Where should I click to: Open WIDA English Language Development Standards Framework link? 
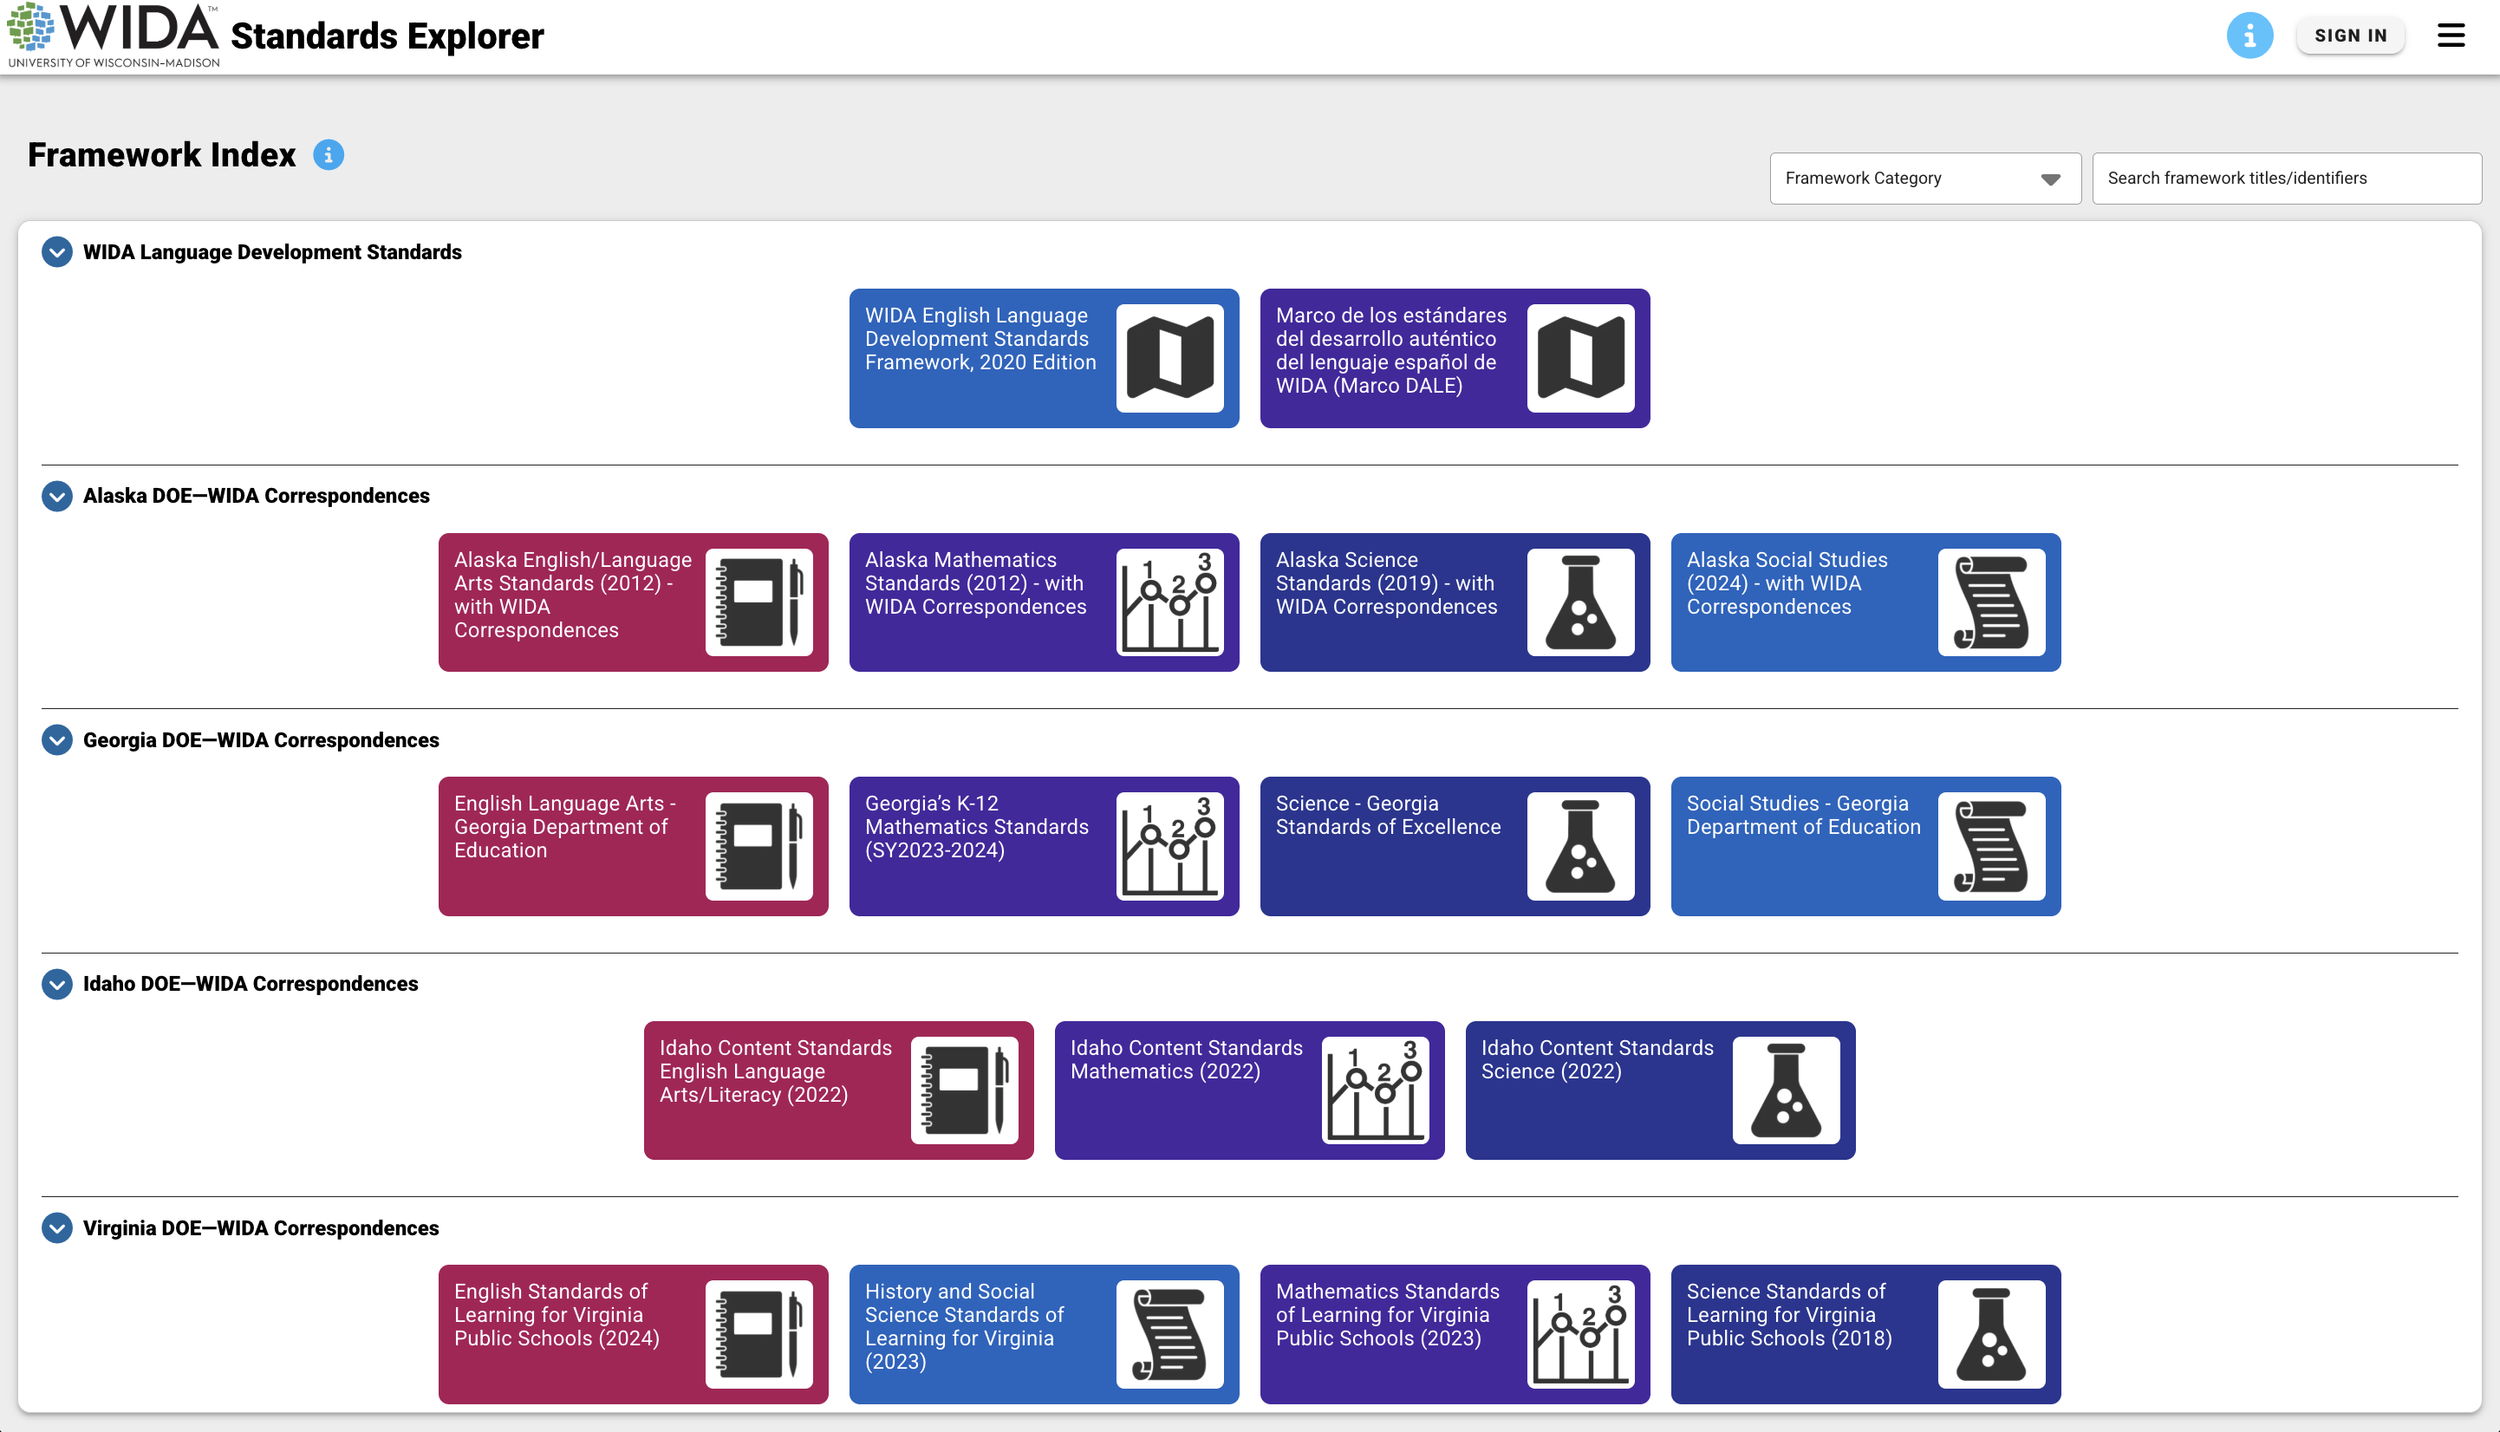click(x=980, y=339)
